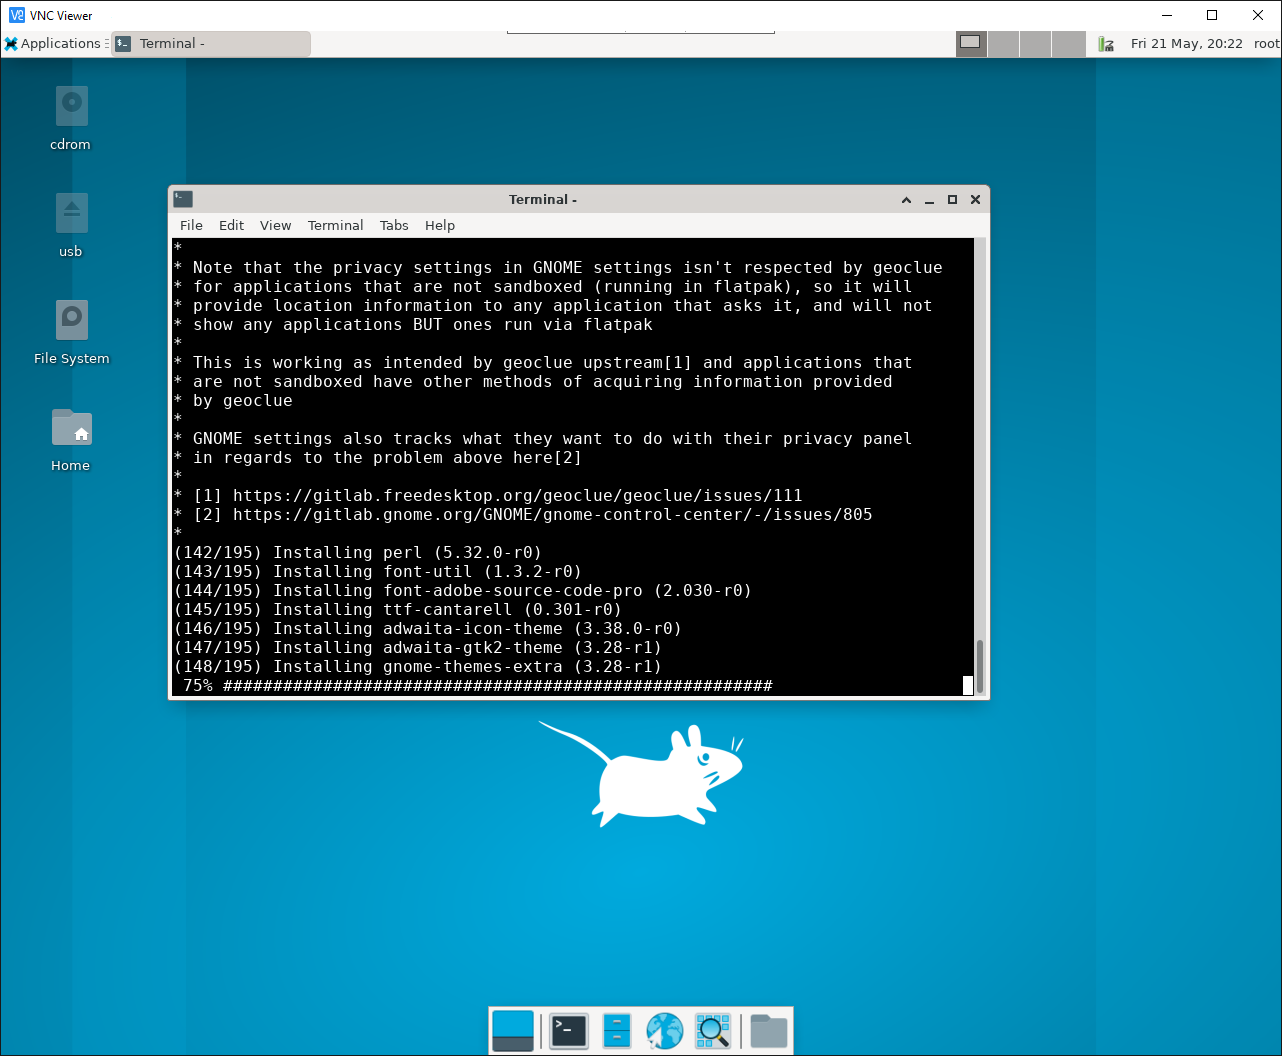This screenshot has height=1056, width=1282.
Task: Open Terminal from the dock
Action: (x=568, y=1030)
